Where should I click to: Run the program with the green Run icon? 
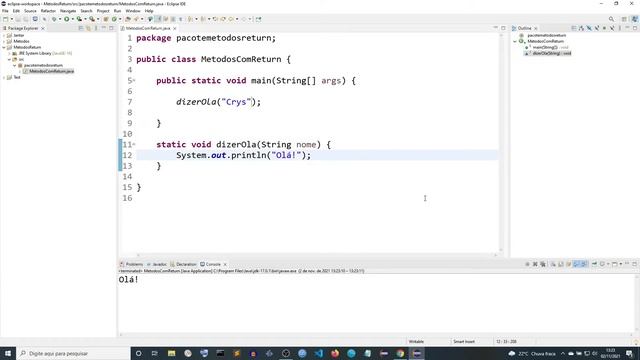(x=66, y=19)
